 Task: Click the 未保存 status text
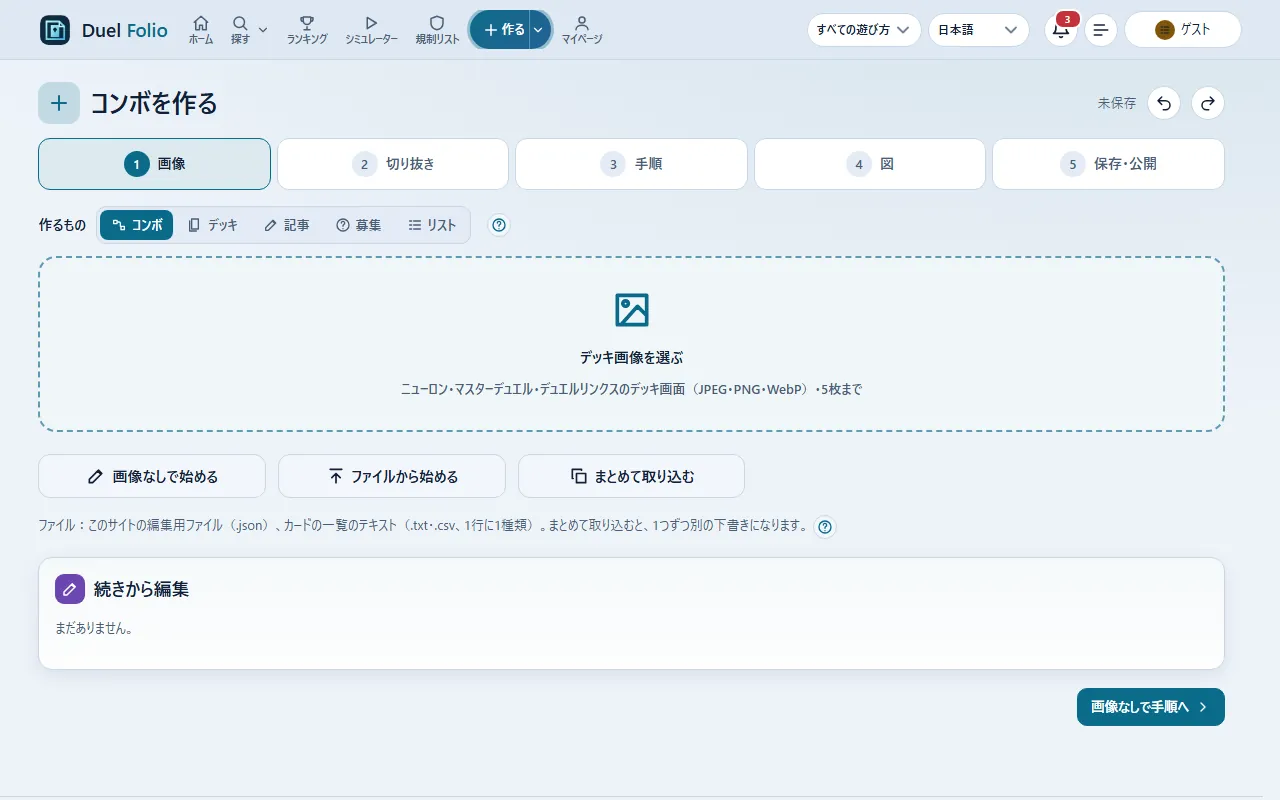tap(1117, 103)
